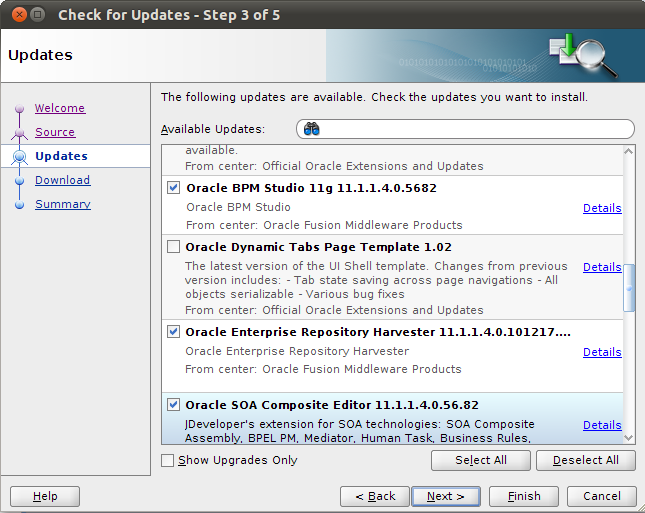645x513 pixels.
Task: Click the Summary step node icon
Action: pyautogui.click(x=19, y=204)
